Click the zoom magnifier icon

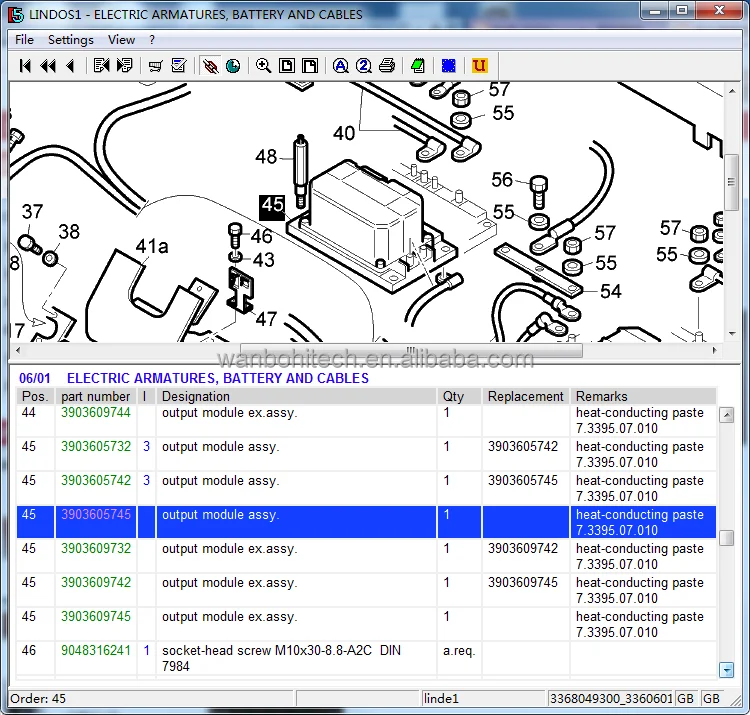(263, 66)
